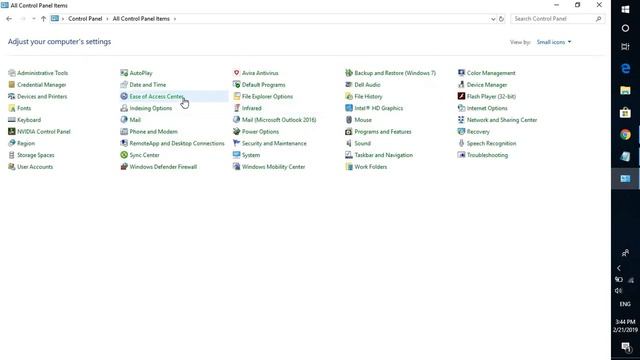Open Administrative Tools icon
640x360 pixels.
tap(11, 73)
